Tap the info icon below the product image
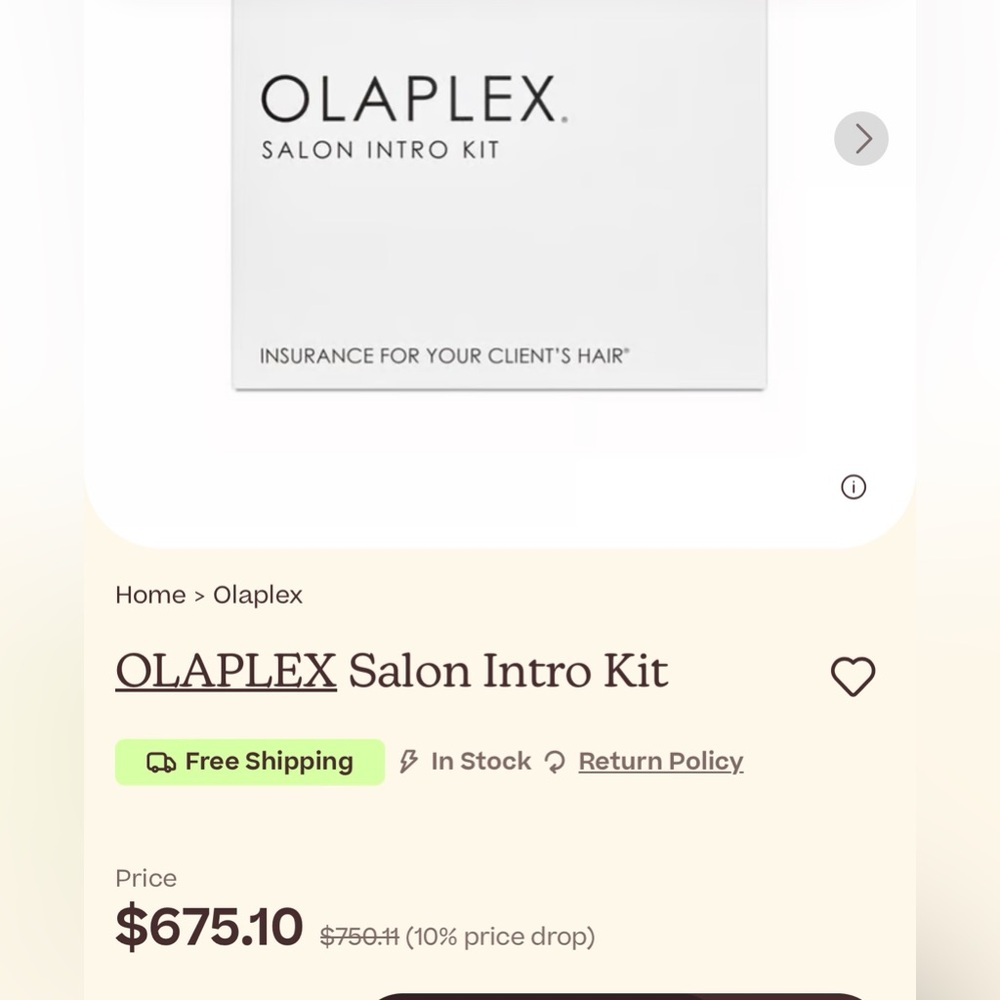 click(x=853, y=487)
